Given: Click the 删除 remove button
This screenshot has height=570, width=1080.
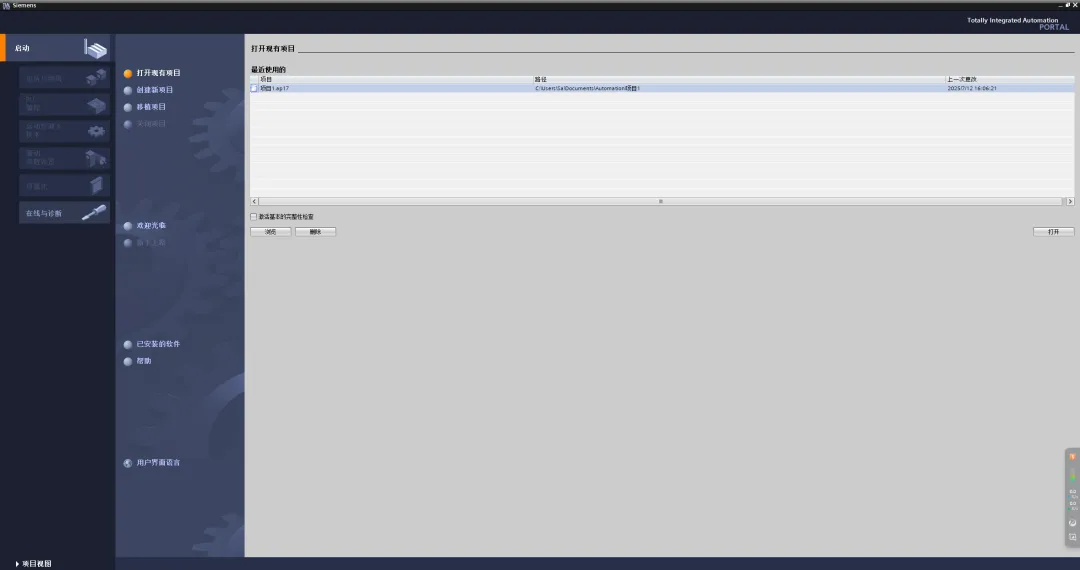Looking at the screenshot, I should pos(315,232).
